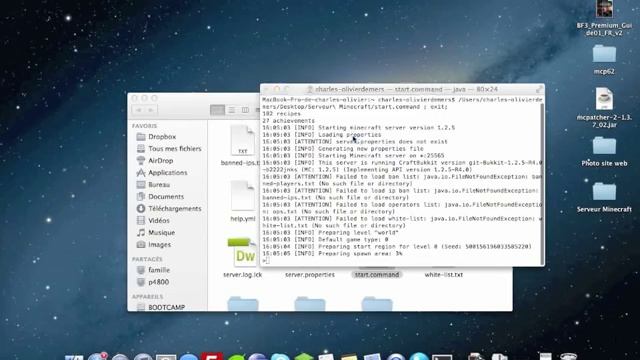Screen dimensions: 640x360
Task: Open Images in the Finder sidebar
Action: pyautogui.click(x=159, y=245)
